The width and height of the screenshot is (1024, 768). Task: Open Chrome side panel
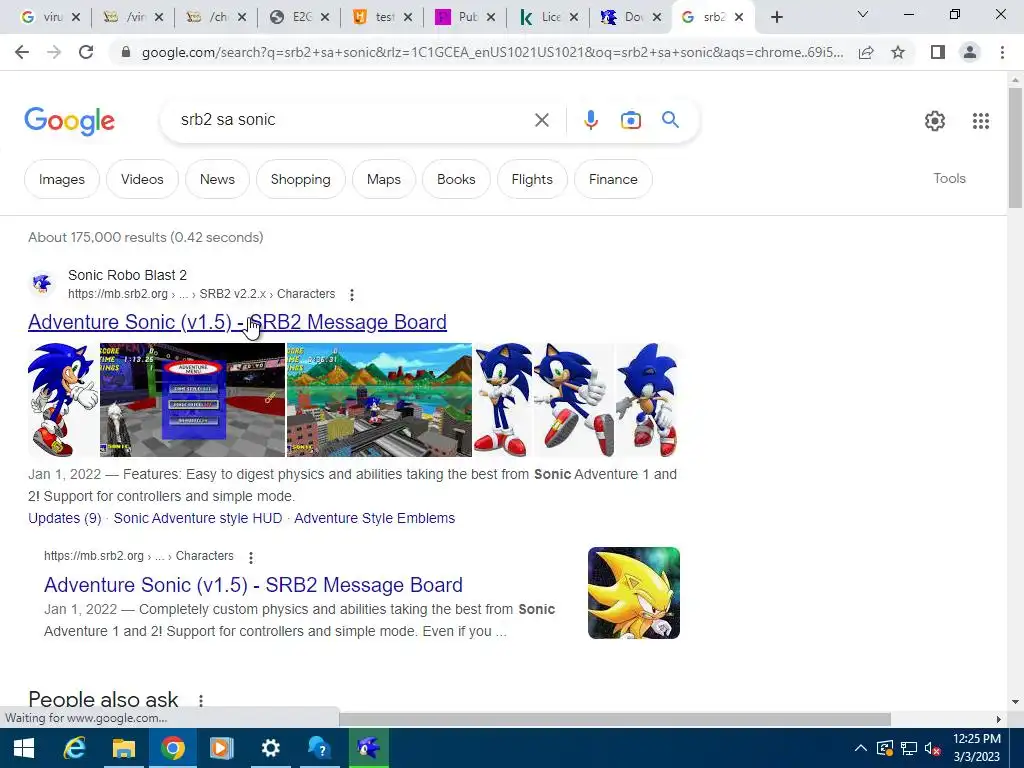point(938,52)
